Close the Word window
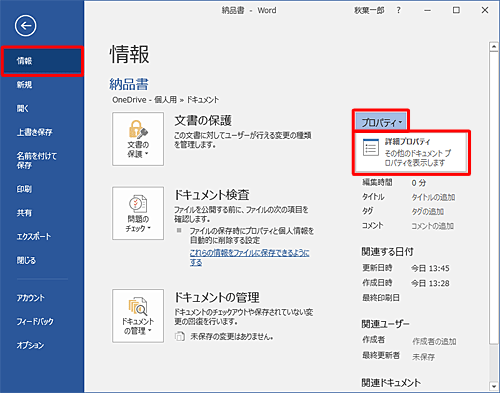This screenshot has height=393, width=500. coord(485,10)
